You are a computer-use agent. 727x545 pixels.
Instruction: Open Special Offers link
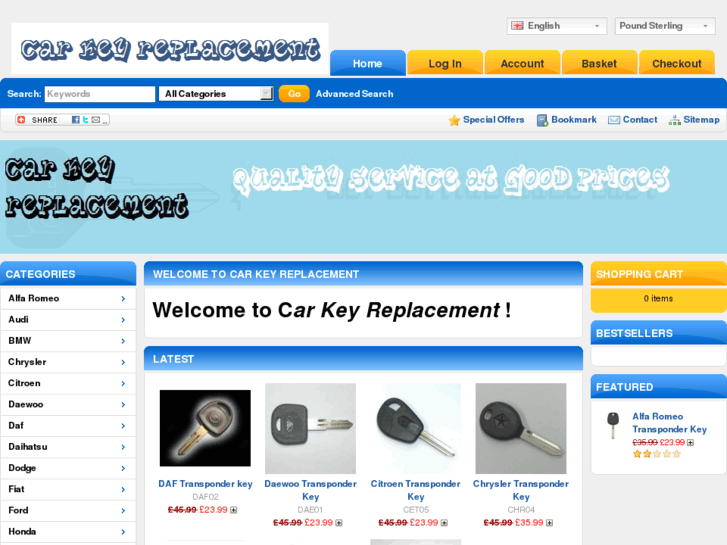(x=494, y=120)
